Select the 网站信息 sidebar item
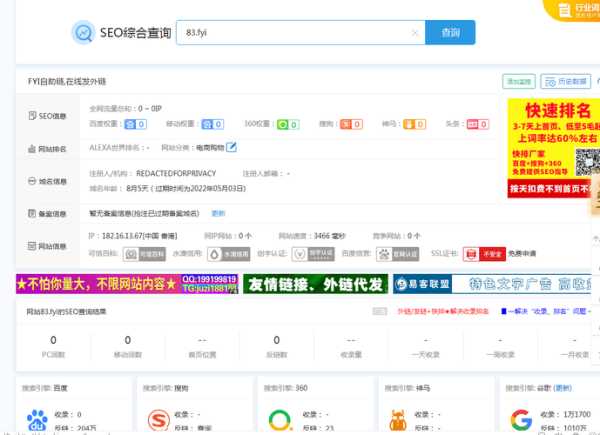Image resolution: width=600 pixels, height=435 pixels. point(47,246)
